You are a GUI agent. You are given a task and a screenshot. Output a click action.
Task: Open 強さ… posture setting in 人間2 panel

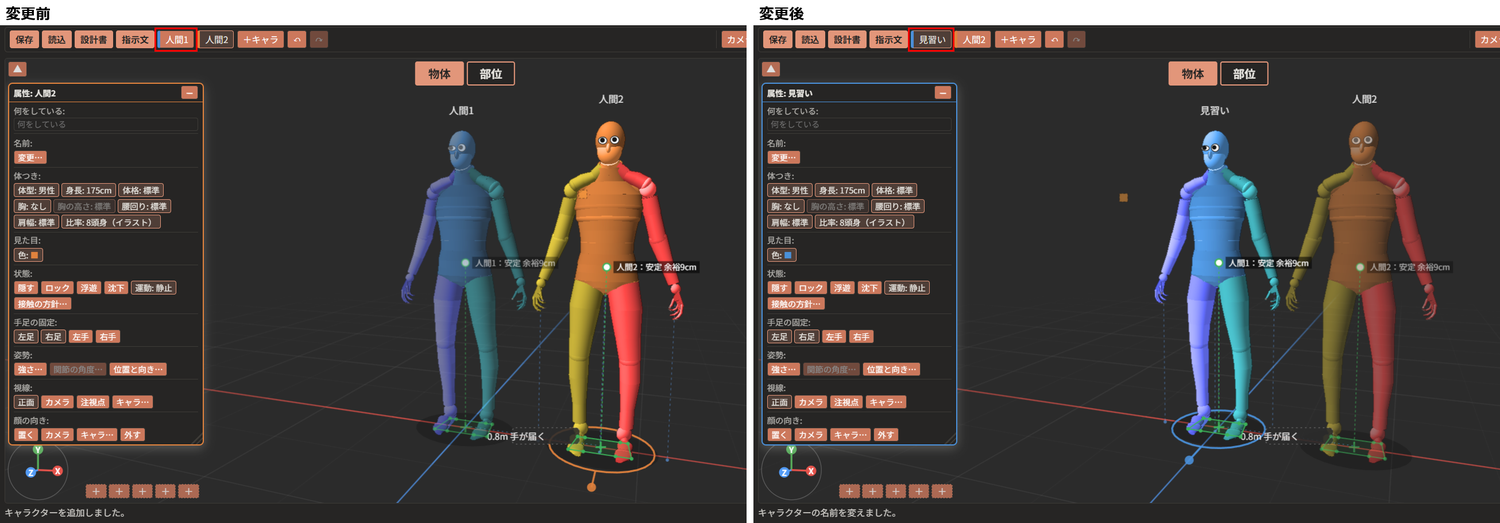point(30,369)
